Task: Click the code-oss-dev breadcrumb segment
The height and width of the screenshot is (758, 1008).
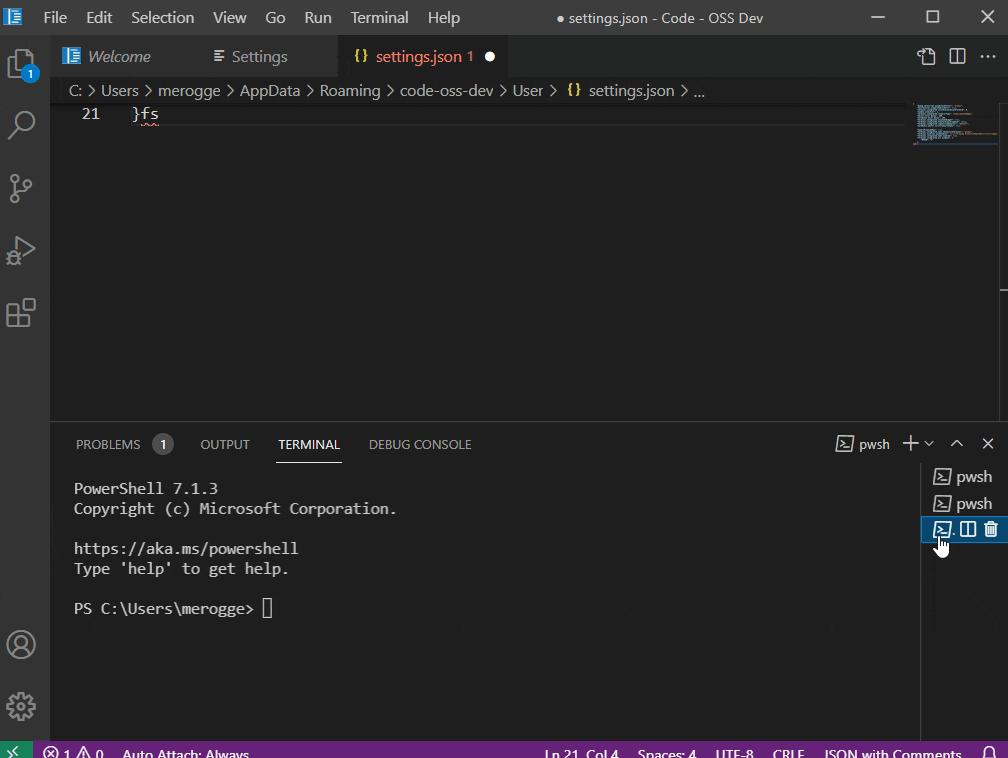Action: click(x=446, y=91)
